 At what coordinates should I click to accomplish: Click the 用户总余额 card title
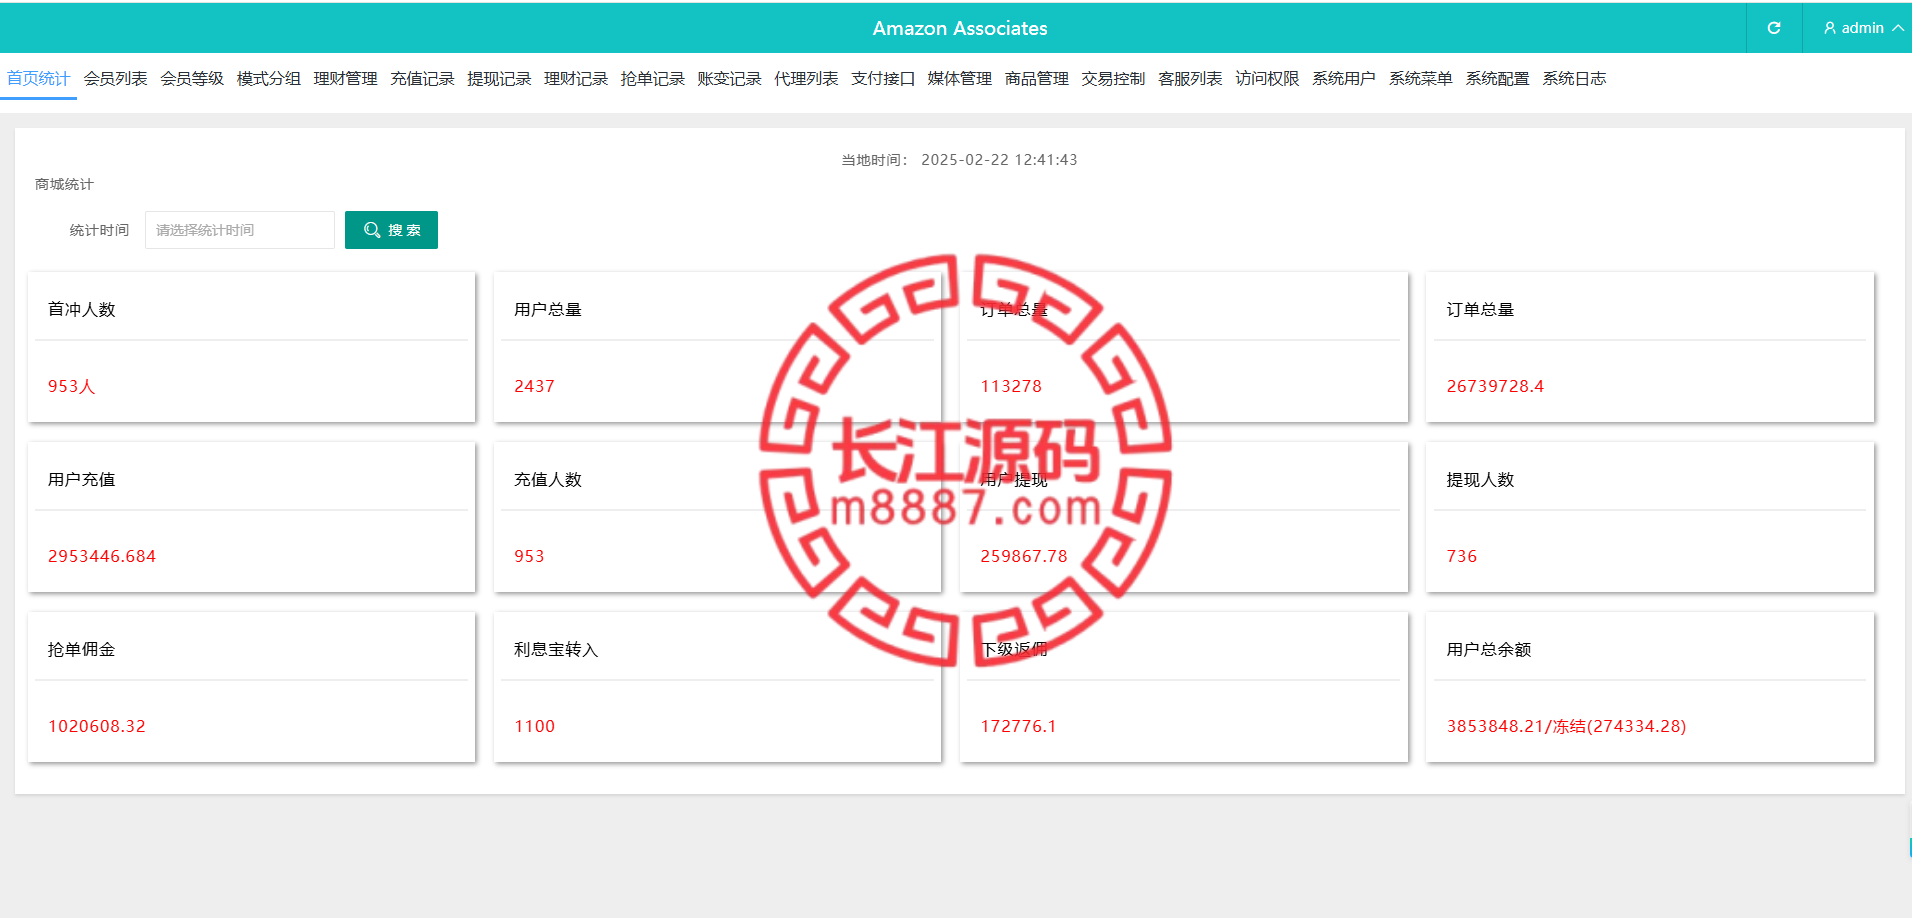point(1489,650)
